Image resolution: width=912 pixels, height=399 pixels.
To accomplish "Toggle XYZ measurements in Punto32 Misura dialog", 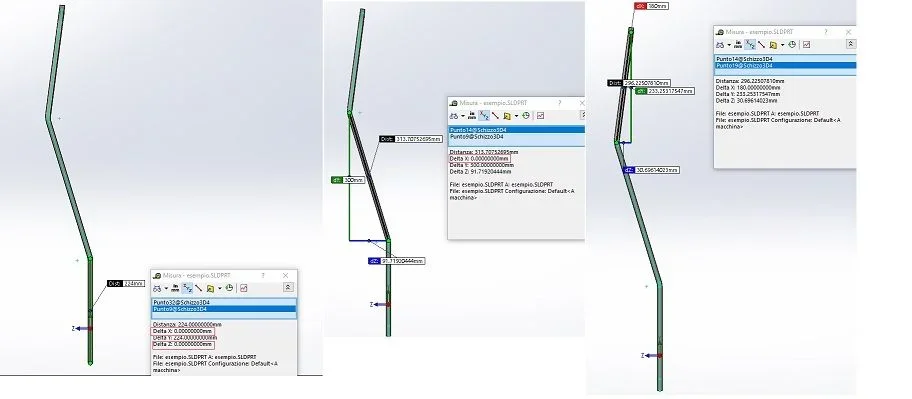I will pos(187,288).
